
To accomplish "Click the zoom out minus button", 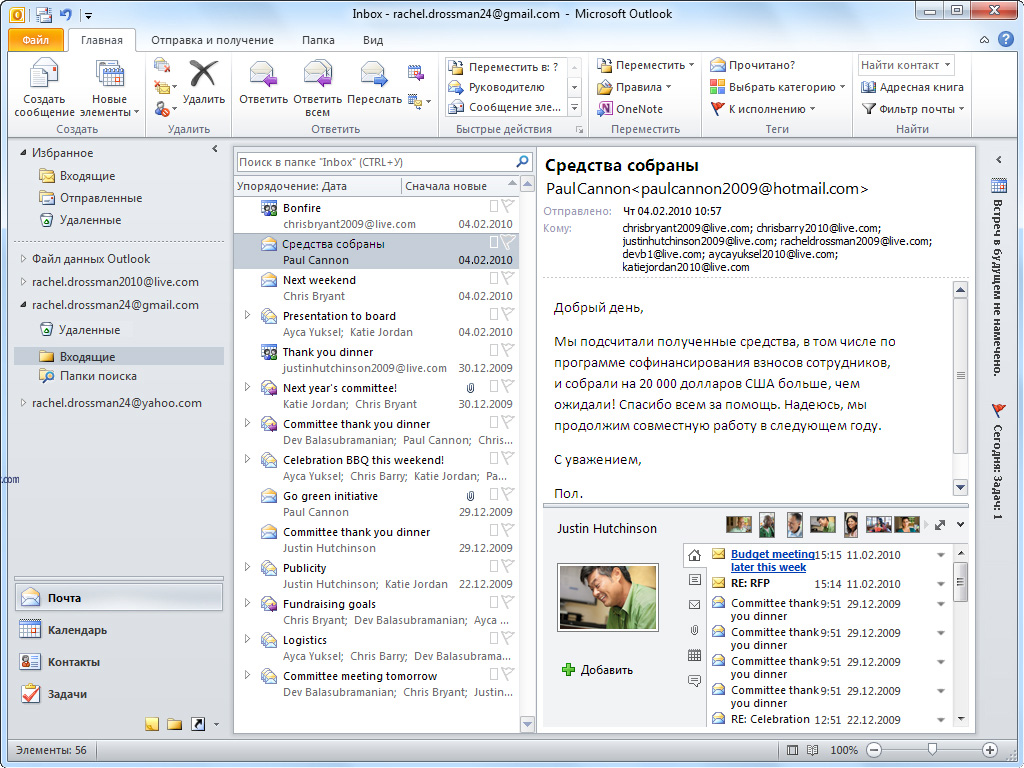I will point(875,750).
